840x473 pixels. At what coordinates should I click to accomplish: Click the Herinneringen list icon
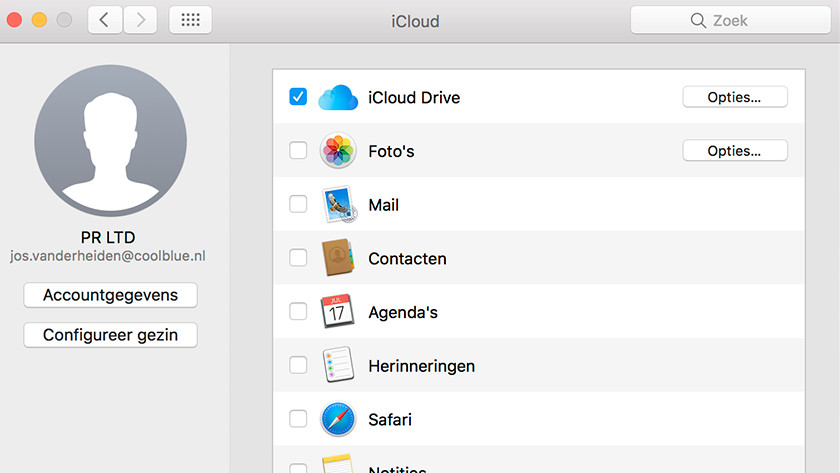[x=339, y=365]
